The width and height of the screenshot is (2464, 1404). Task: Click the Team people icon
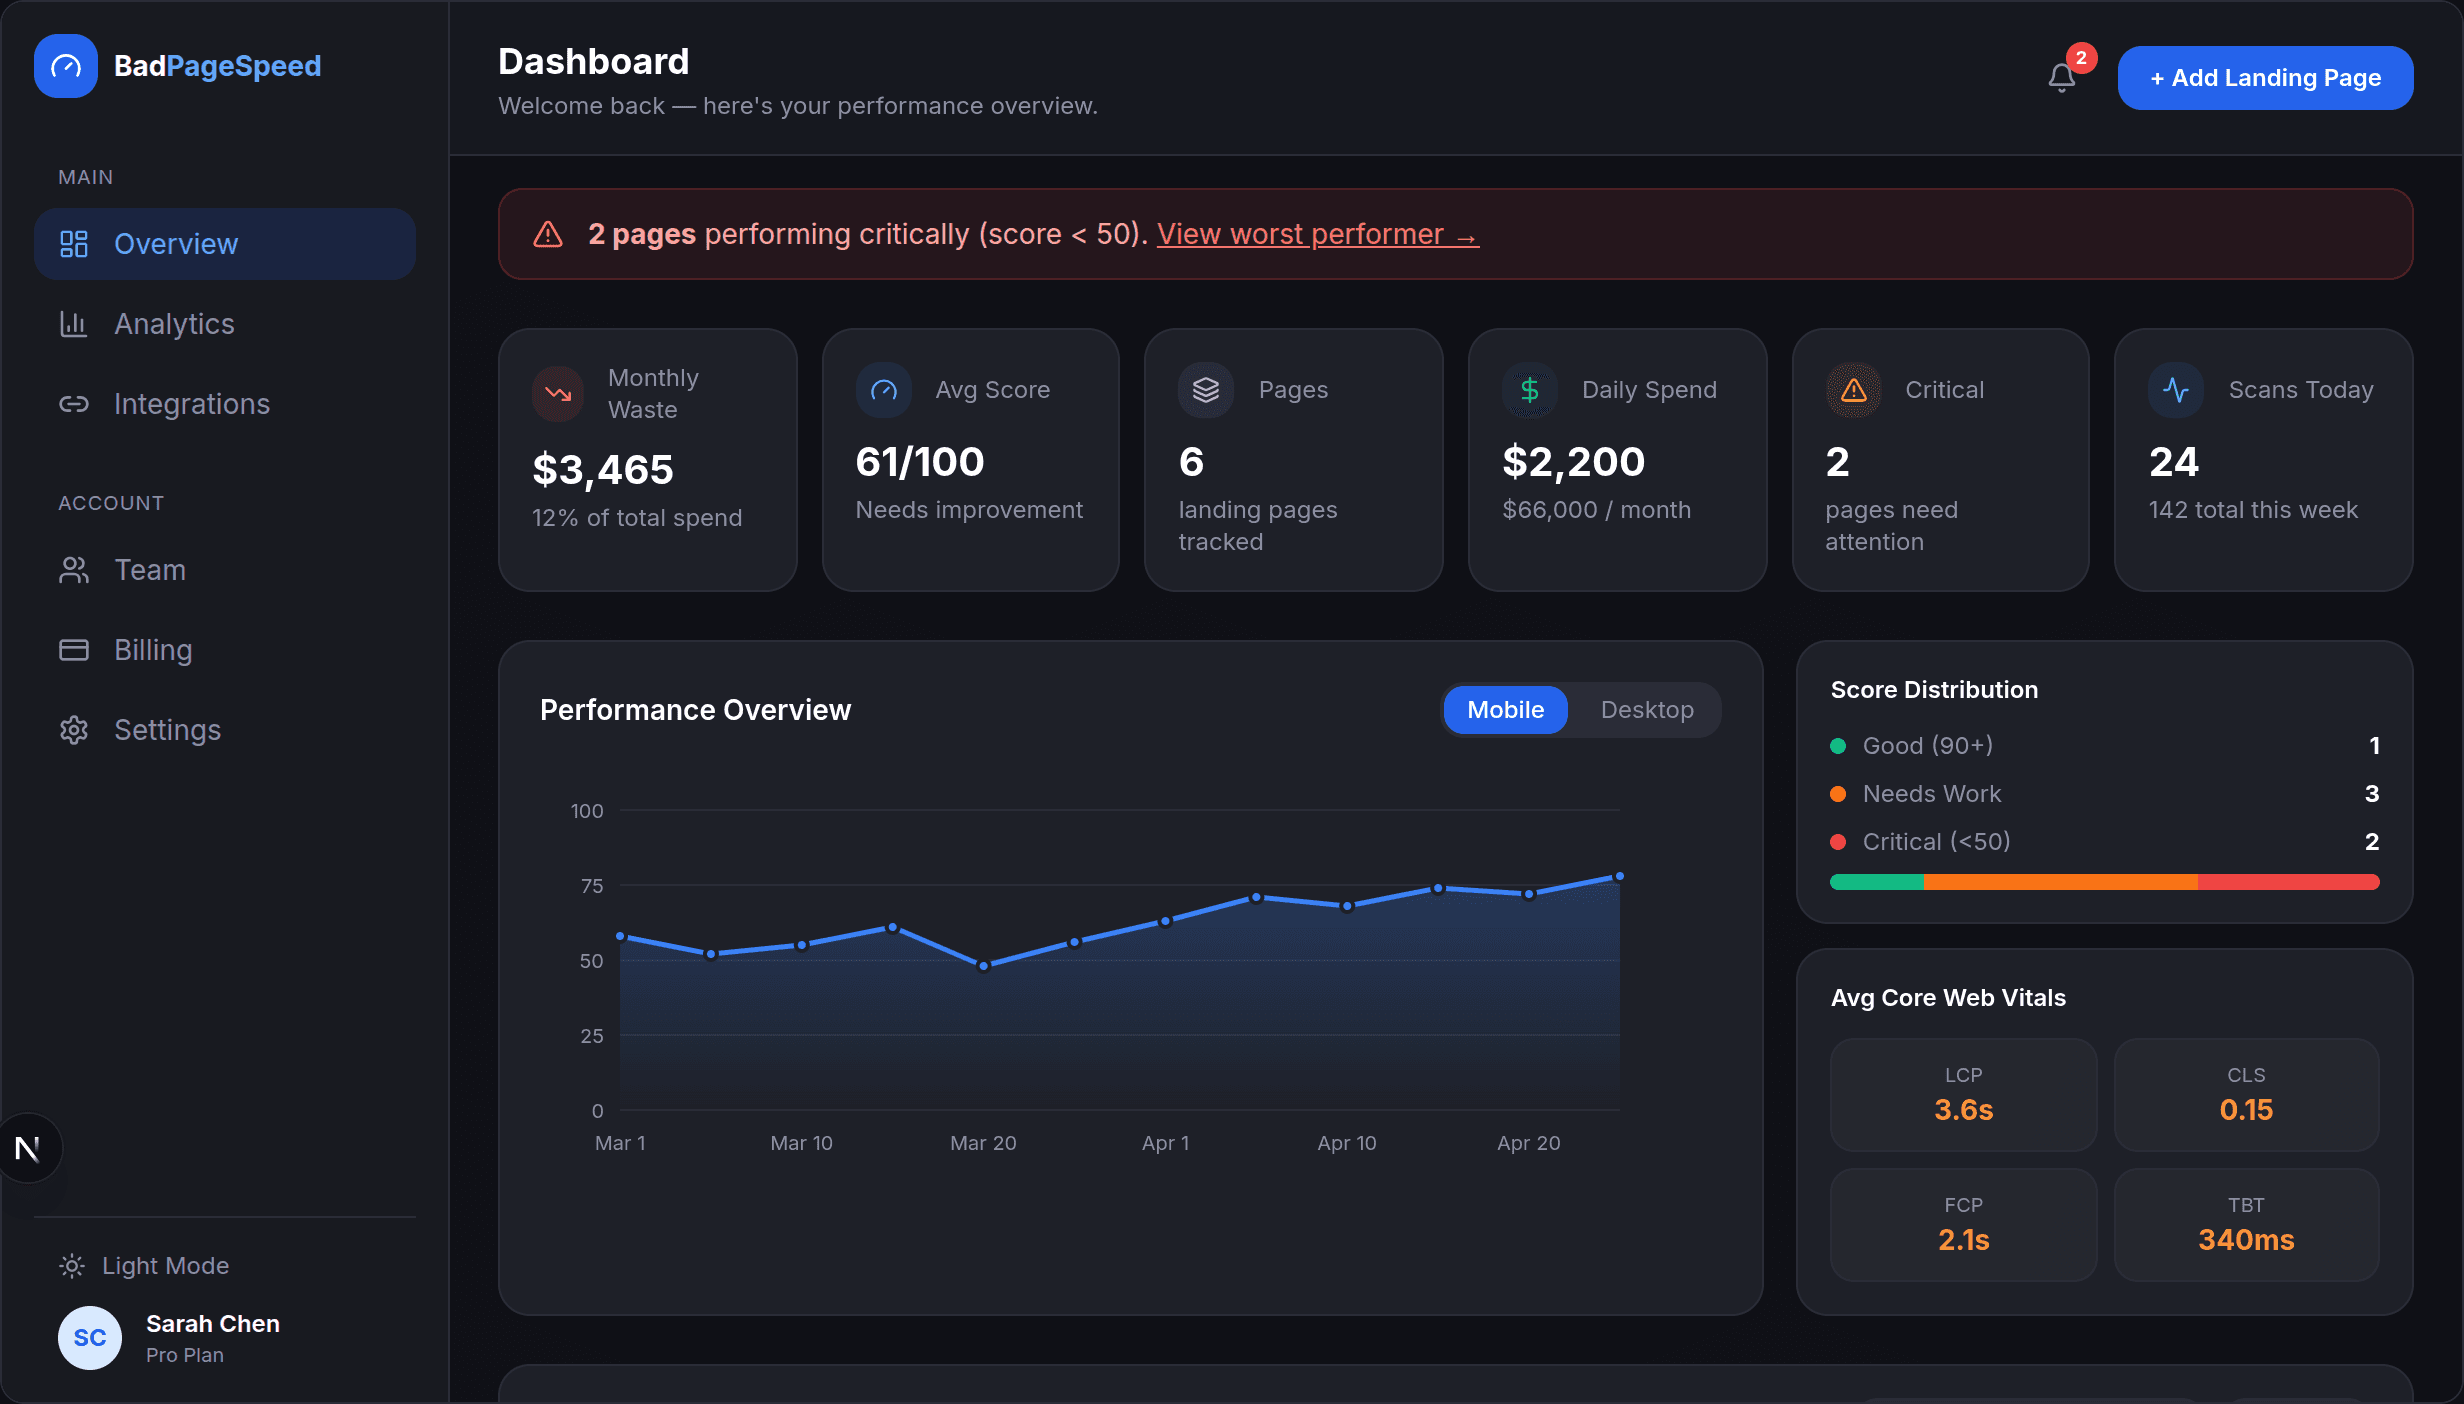tap(74, 570)
